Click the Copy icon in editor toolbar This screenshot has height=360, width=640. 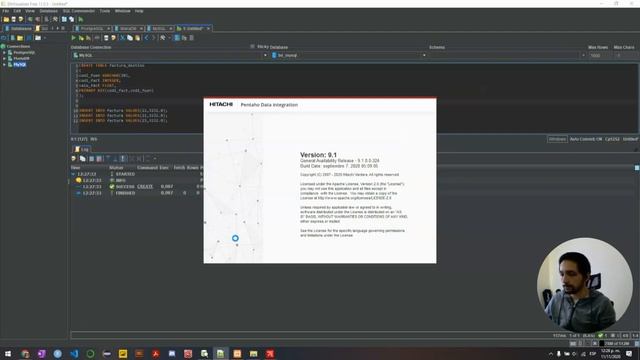pos(130,38)
